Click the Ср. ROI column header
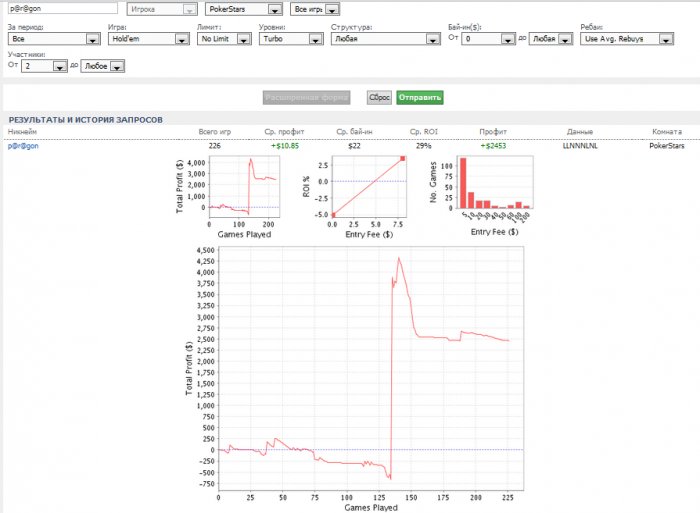Screen dimensions: 700x513 pos(424,132)
